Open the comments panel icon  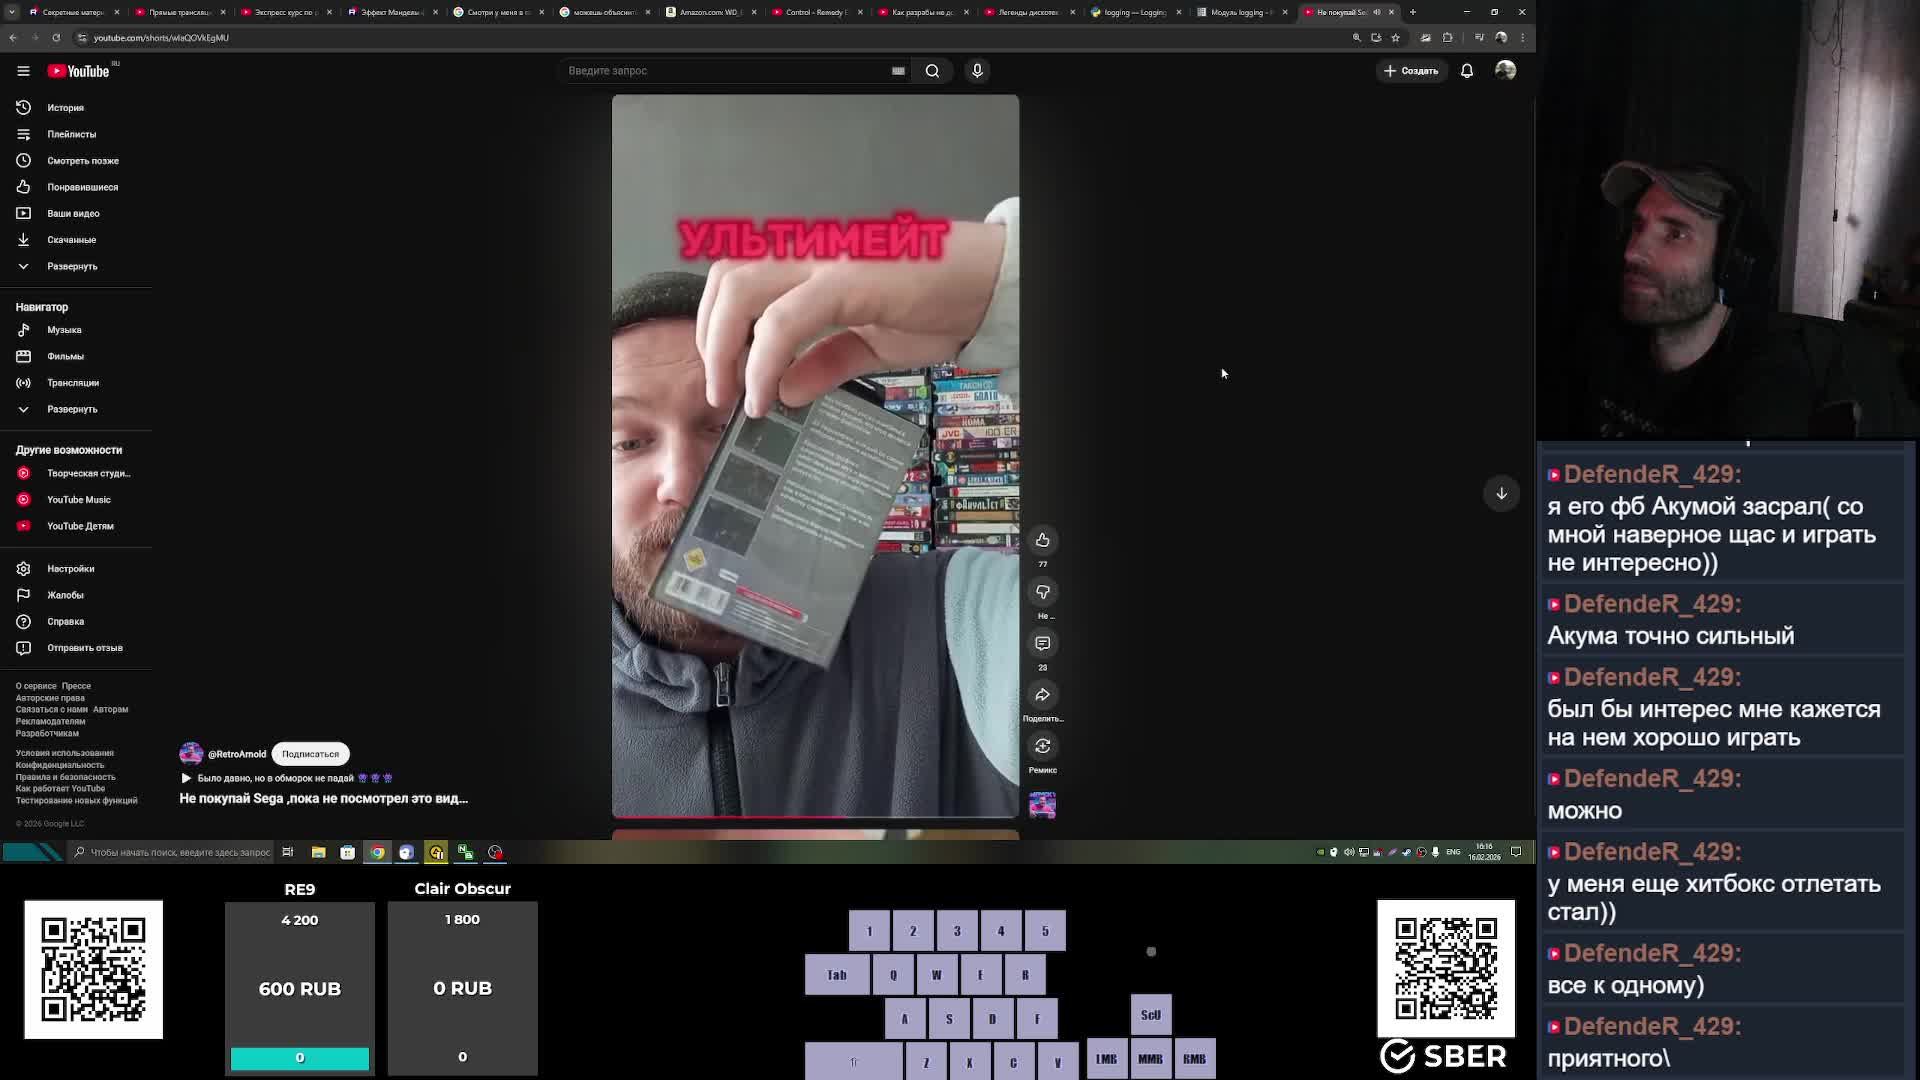1042,643
